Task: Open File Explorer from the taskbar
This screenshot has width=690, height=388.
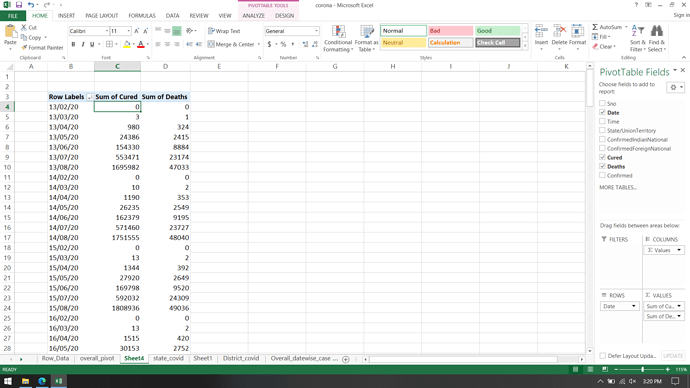Action: pos(25,381)
